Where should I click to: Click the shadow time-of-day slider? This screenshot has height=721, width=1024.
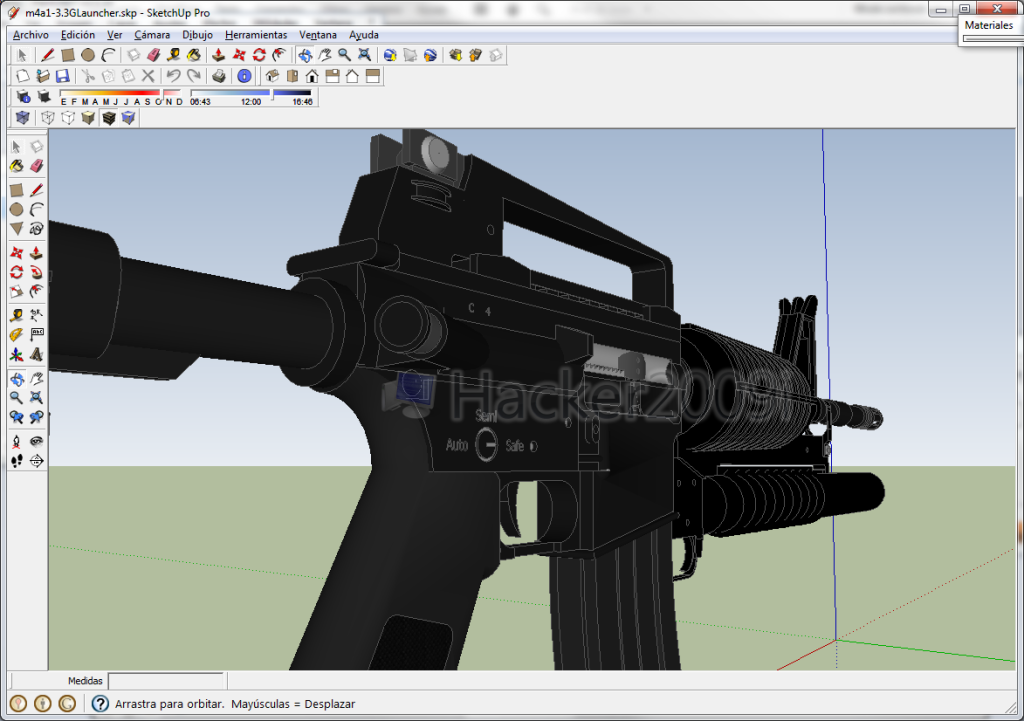251,93
